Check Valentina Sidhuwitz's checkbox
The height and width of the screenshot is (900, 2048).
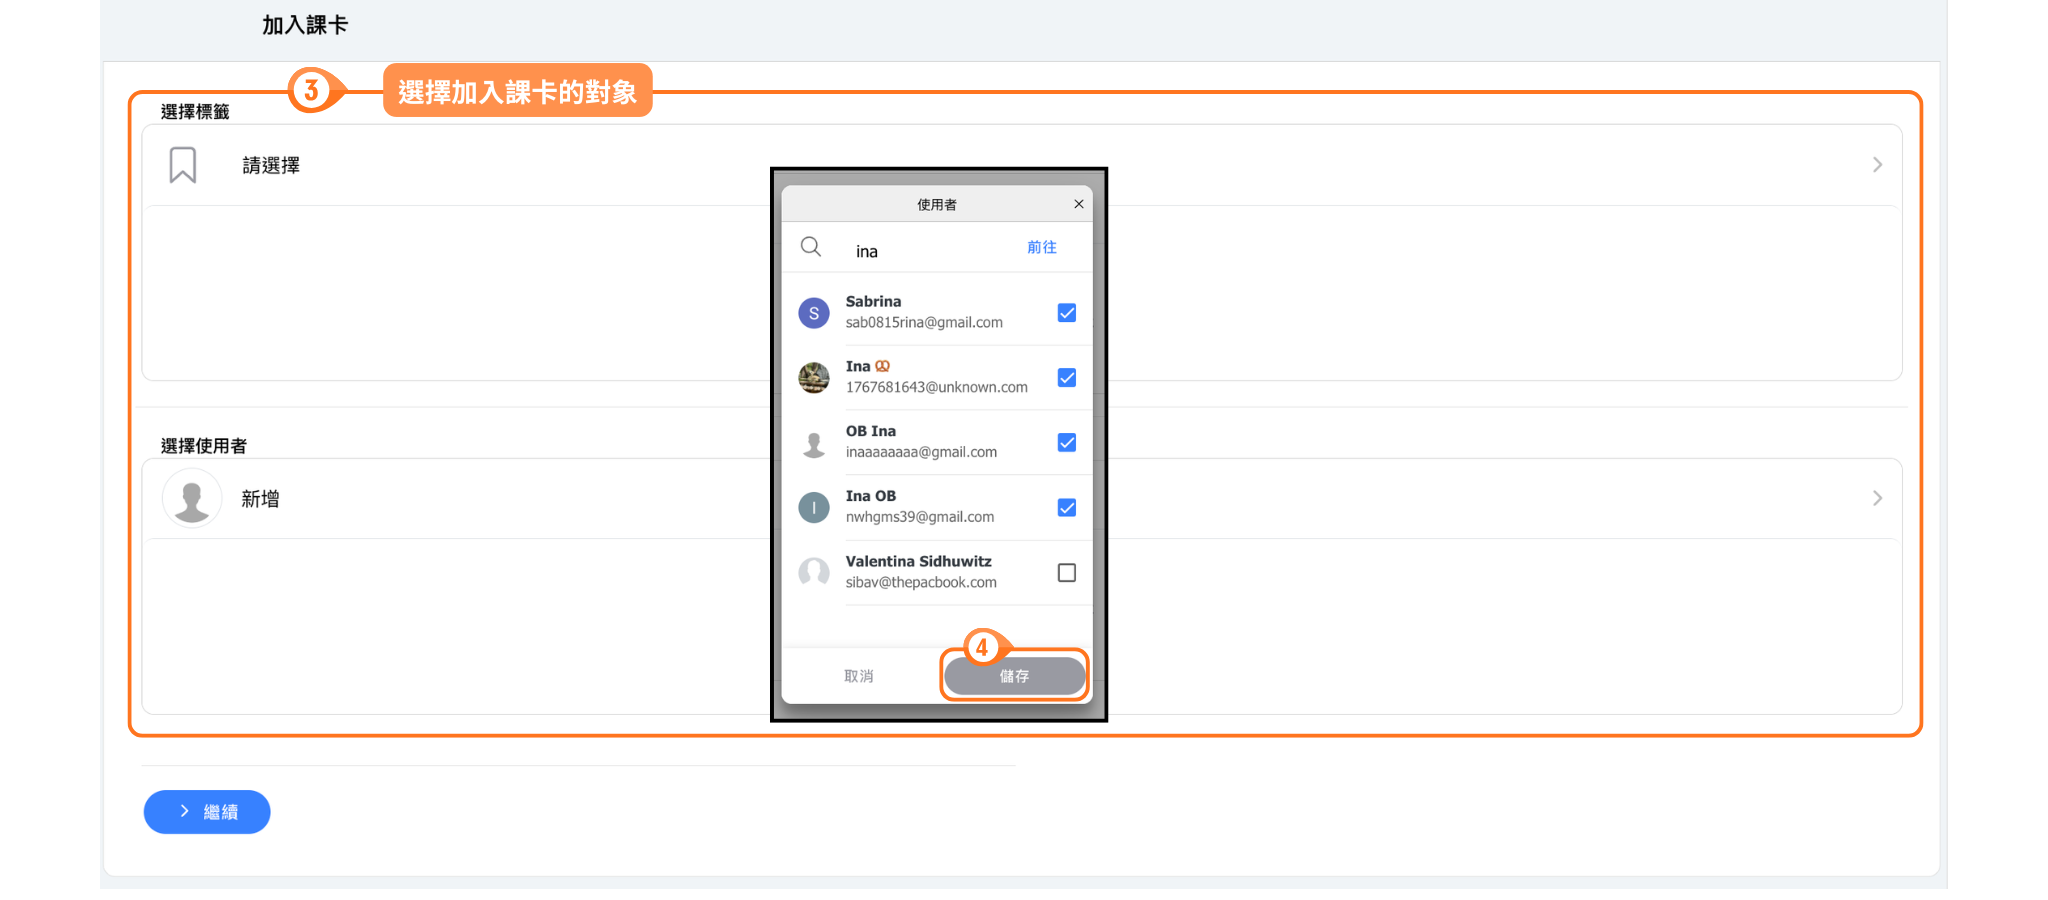coord(1067,573)
